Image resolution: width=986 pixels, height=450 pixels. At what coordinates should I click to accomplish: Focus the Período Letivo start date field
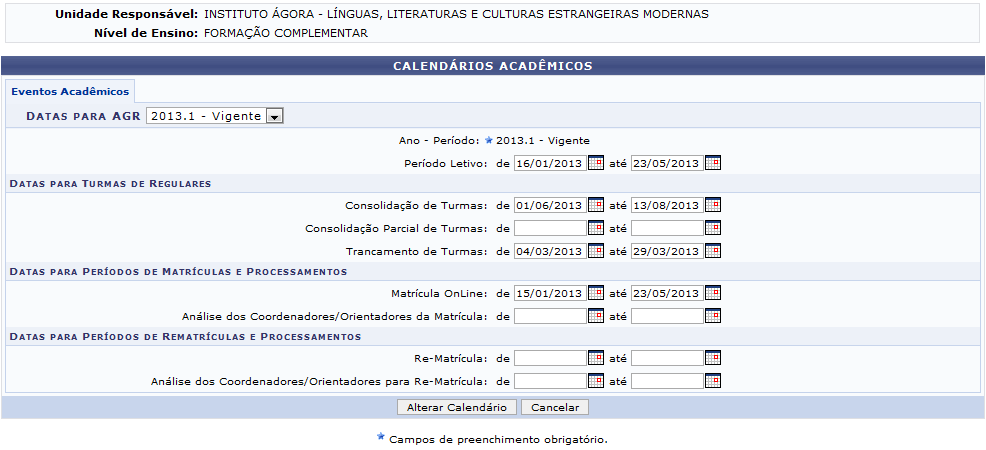pyautogui.click(x=549, y=163)
